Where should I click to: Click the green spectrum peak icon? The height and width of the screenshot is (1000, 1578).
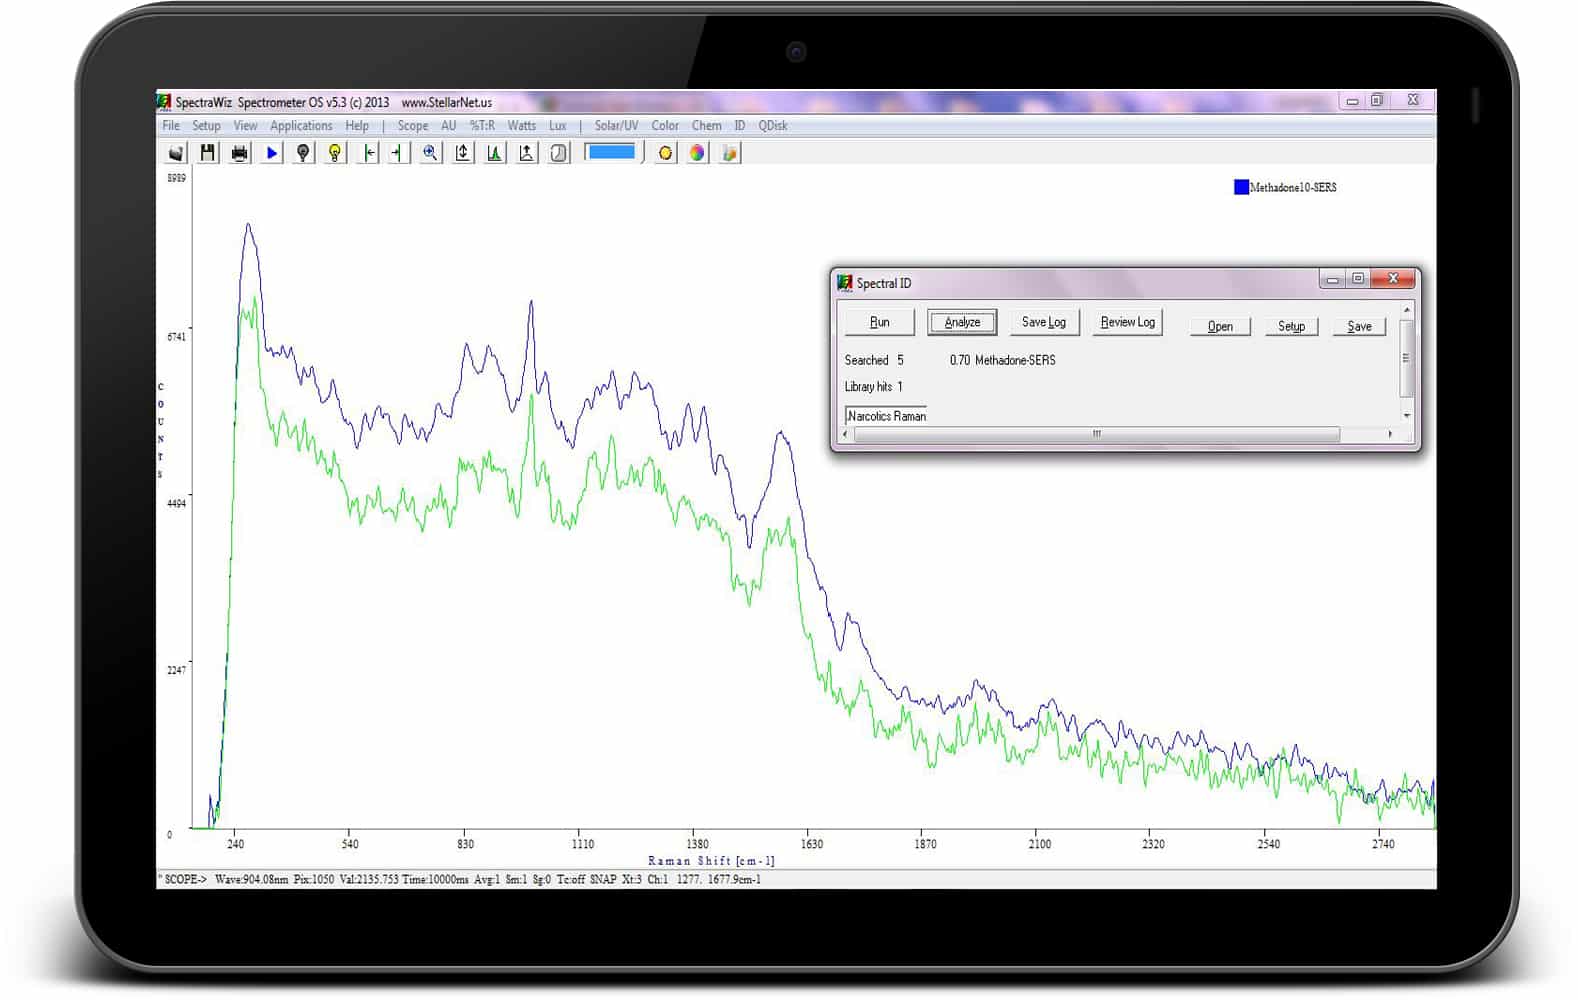494,153
